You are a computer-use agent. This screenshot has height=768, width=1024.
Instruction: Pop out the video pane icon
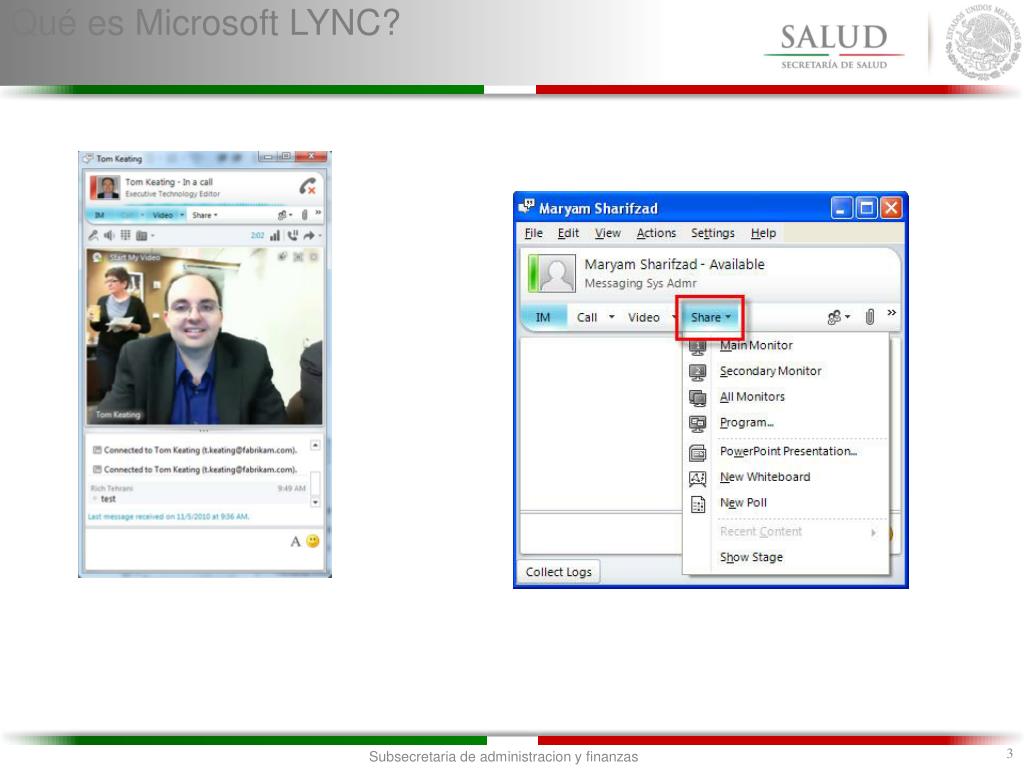[x=283, y=257]
